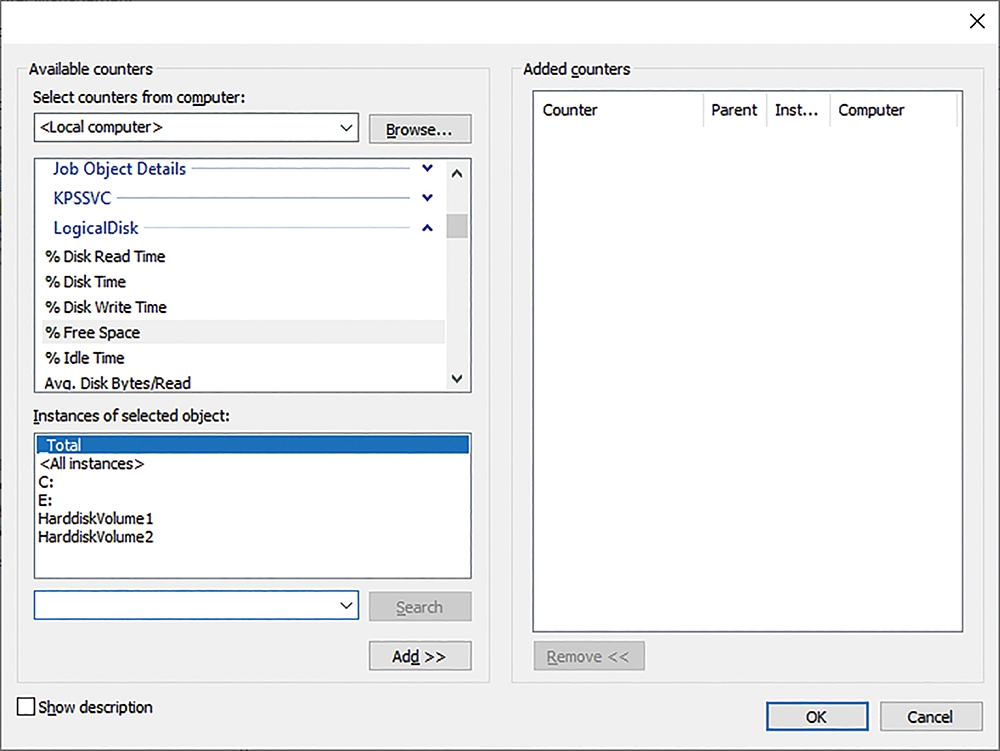Sort by the Counter column header
Viewport: 1000px width, 751px height.
(619, 110)
